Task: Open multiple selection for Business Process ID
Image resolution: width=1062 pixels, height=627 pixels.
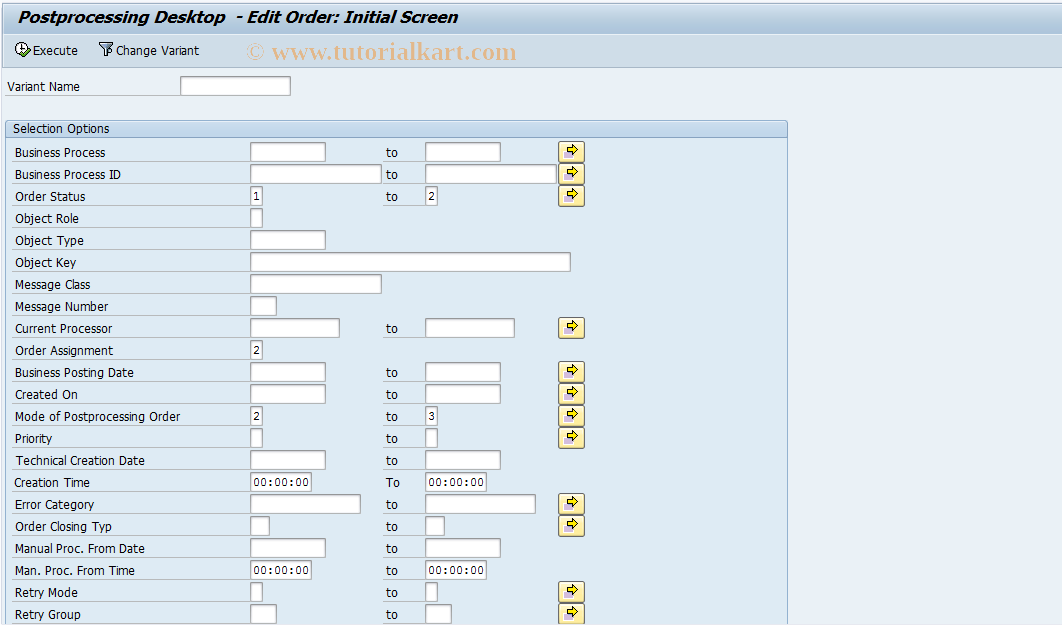Action: 571,172
